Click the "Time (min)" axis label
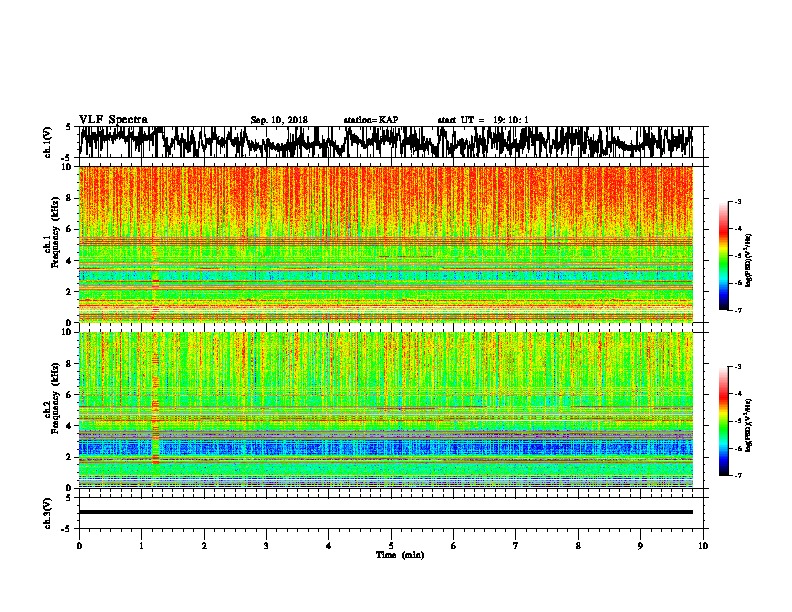The height and width of the screenshot is (612, 792). 400,555
